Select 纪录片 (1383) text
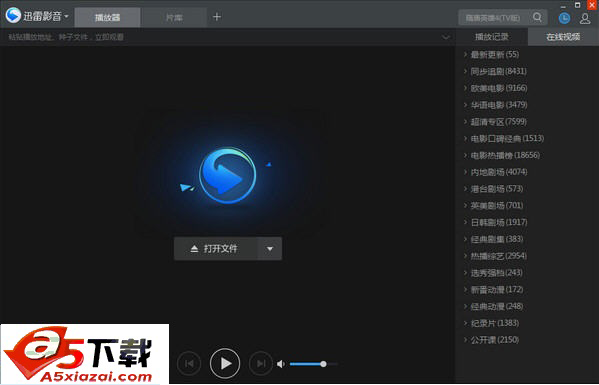The image size is (599, 385). [x=495, y=323]
